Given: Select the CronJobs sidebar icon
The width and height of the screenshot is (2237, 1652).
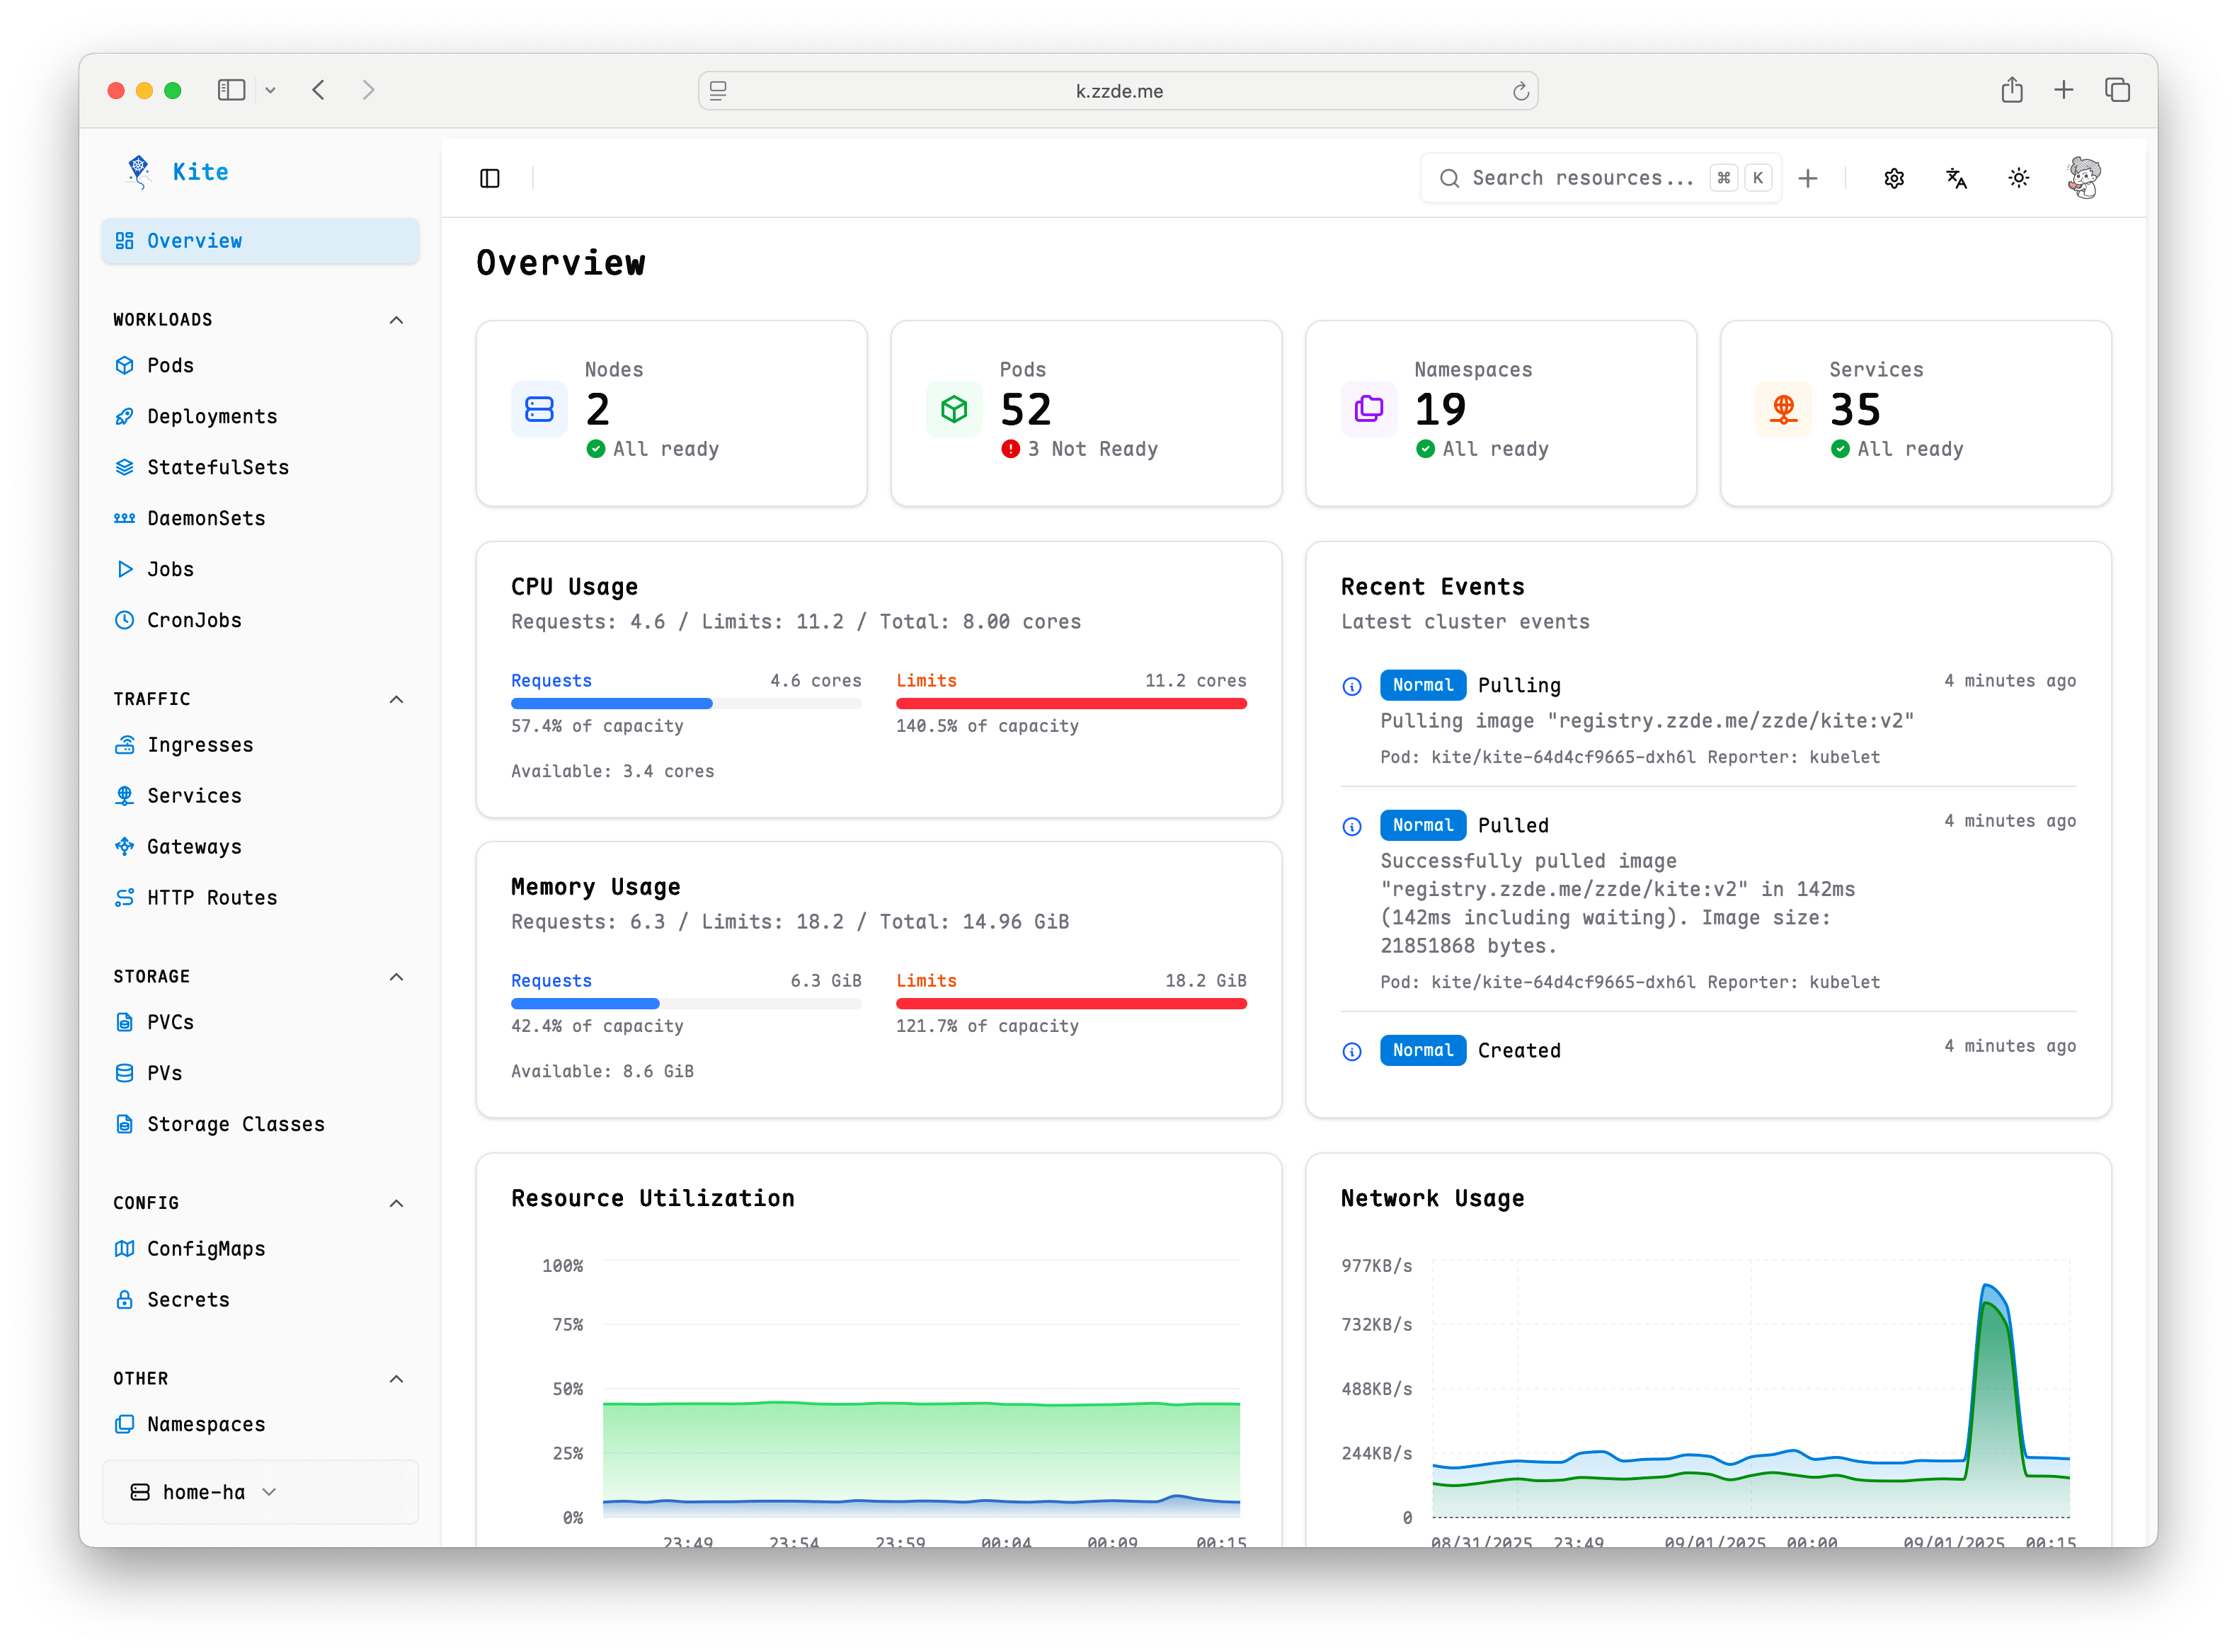Looking at the screenshot, I should point(124,620).
